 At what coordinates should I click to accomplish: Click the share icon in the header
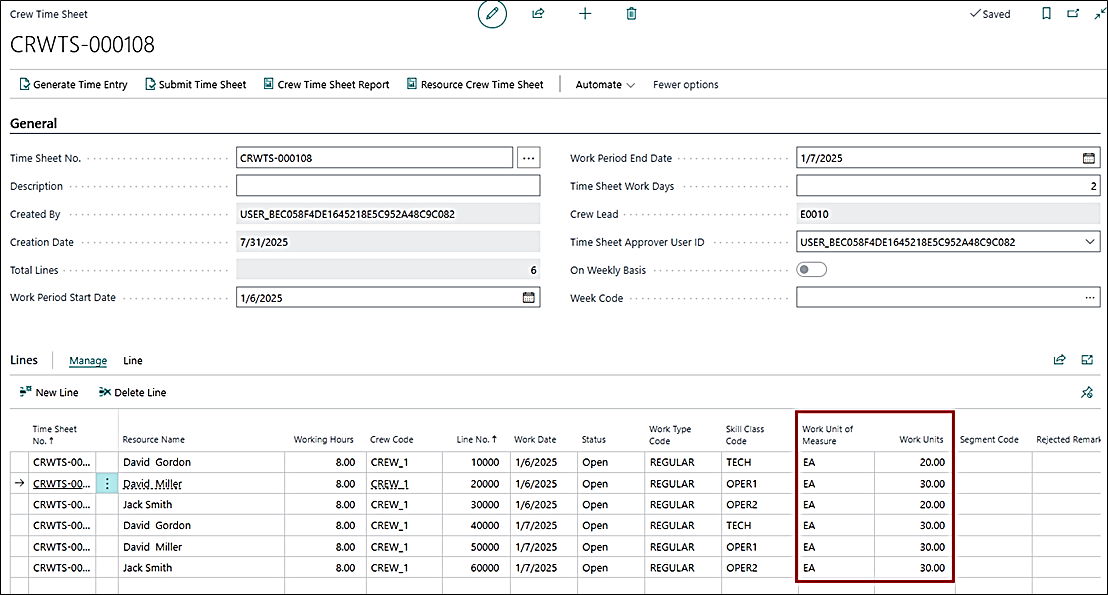pyautogui.click(x=538, y=13)
